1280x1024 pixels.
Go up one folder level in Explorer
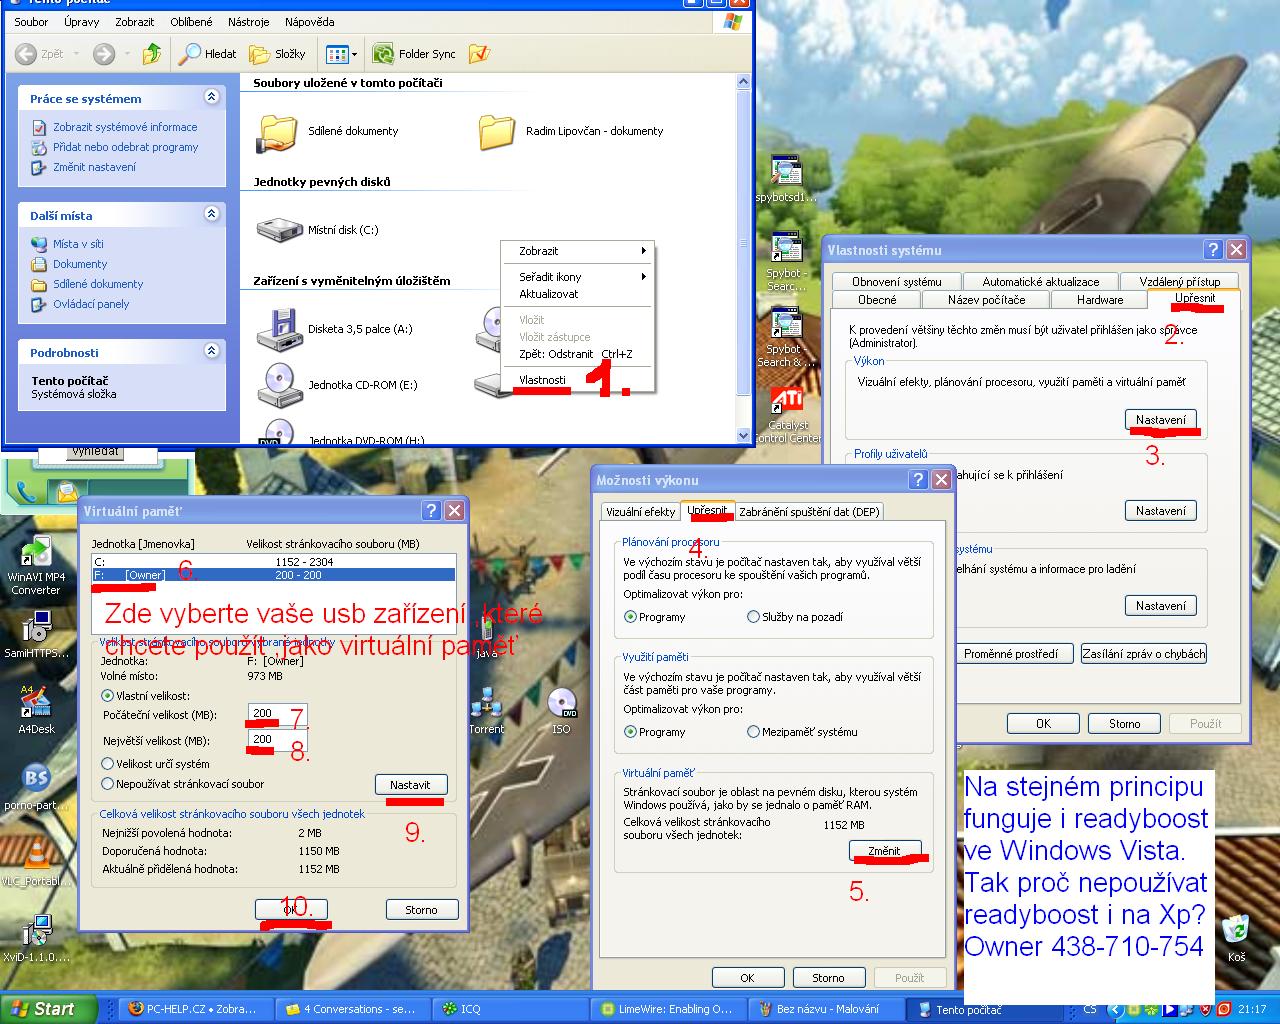point(152,54)
